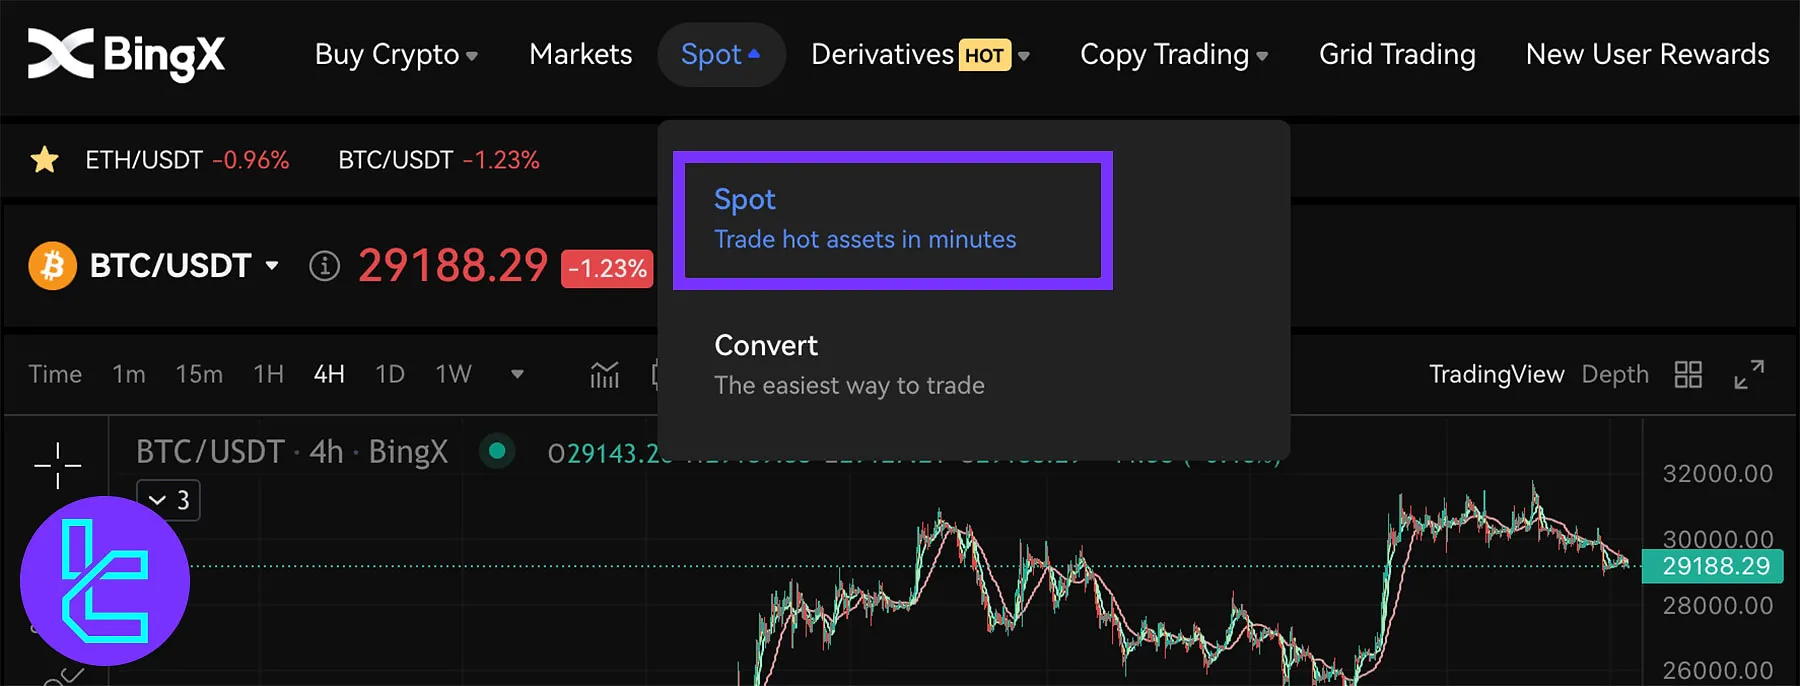Screen dimensions: 1800x686
Task: Click the purple round logo badge
Action: (x=105, y=581)
